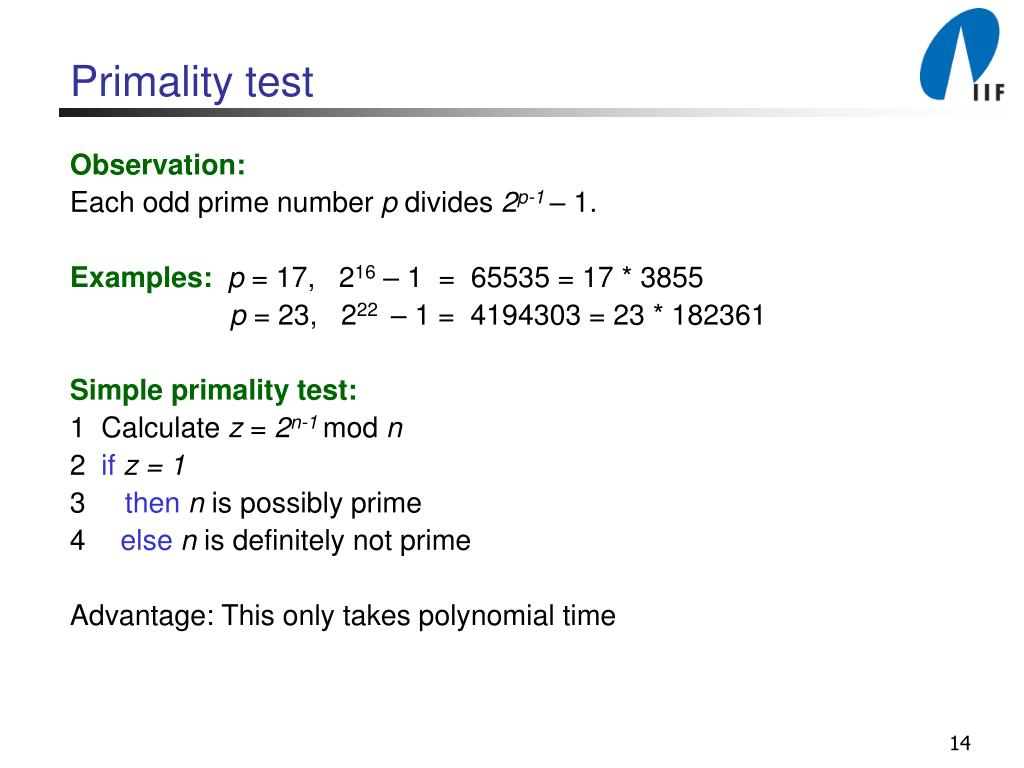The image size is (1024, 768).
Task: Click the number 4194303 in second example
Action: point(525,315)
